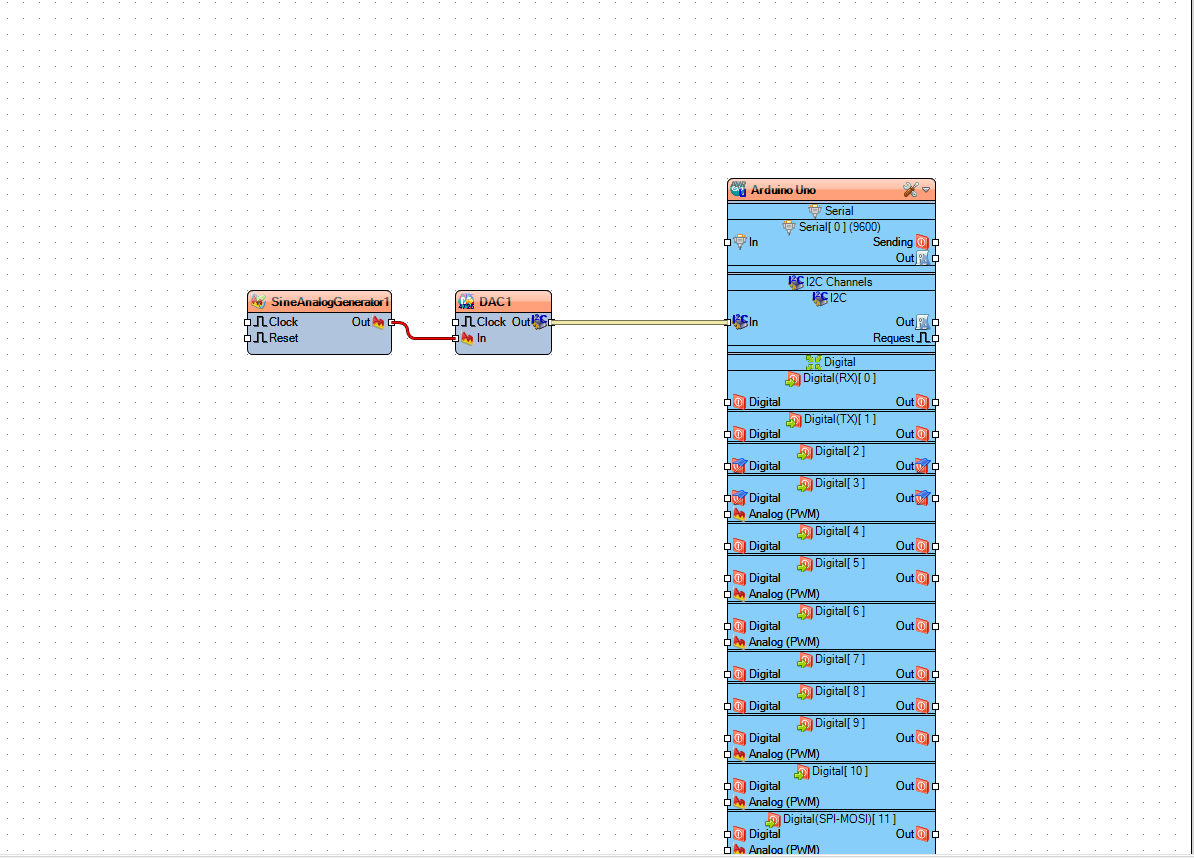Open the Arduino Uno tools wrench icon
This screenshot has width=1194, height=858.
(x=910, y=190)
